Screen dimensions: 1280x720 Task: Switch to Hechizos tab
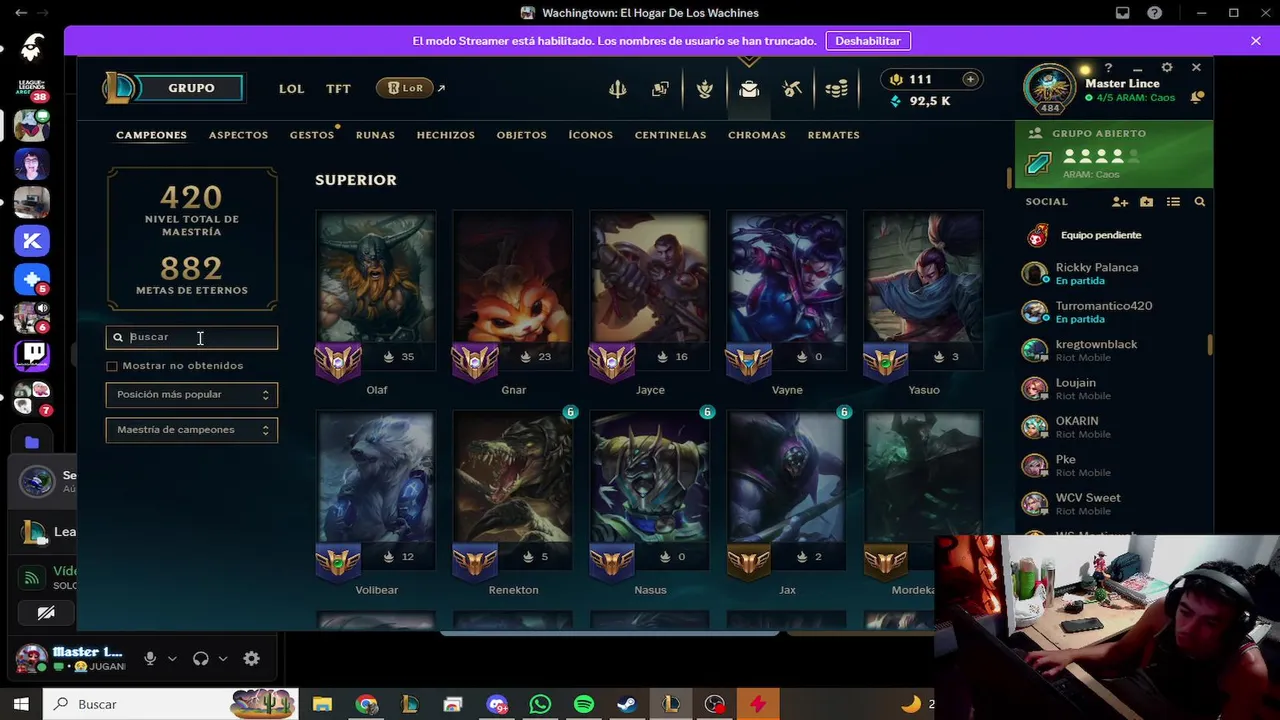(446, 135)
